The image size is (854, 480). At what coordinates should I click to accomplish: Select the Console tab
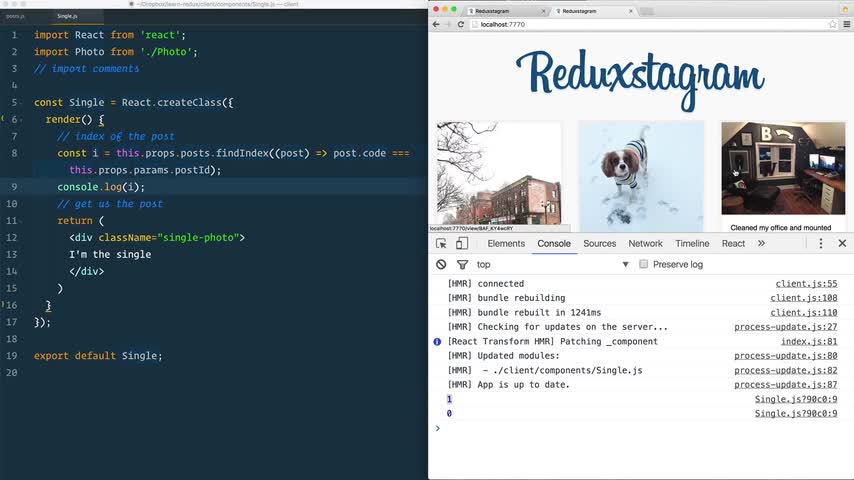pos(554,244)
